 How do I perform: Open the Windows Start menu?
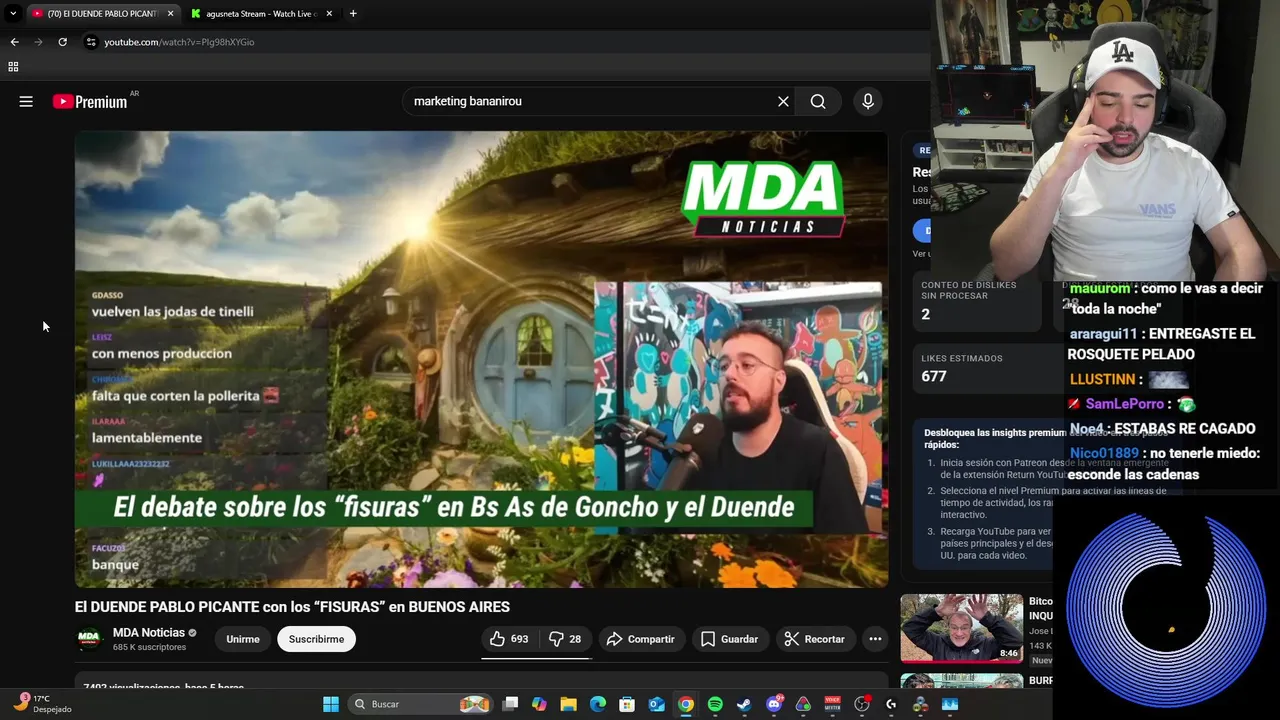point(331,704)
